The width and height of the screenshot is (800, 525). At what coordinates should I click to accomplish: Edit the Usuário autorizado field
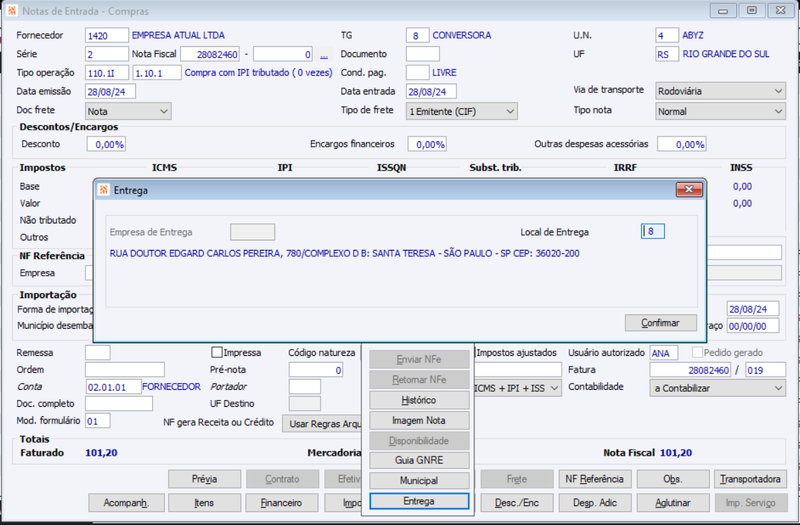pyautogui.click(x=664, y=353)
